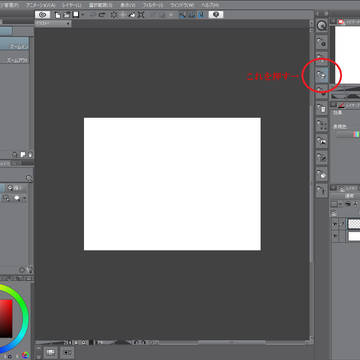Viewport: 360px width, 360px height.
Task: Open the canvas tab dropdown arrow
Action: (68, 23)
